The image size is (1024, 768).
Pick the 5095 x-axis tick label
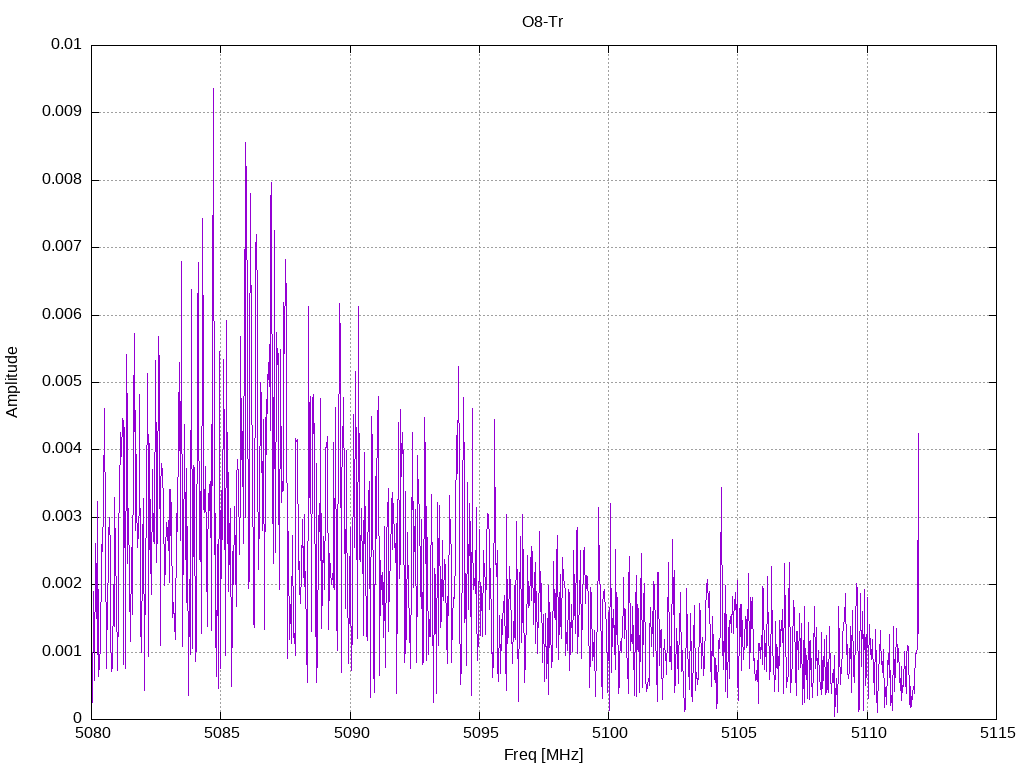tap(479, 733)
